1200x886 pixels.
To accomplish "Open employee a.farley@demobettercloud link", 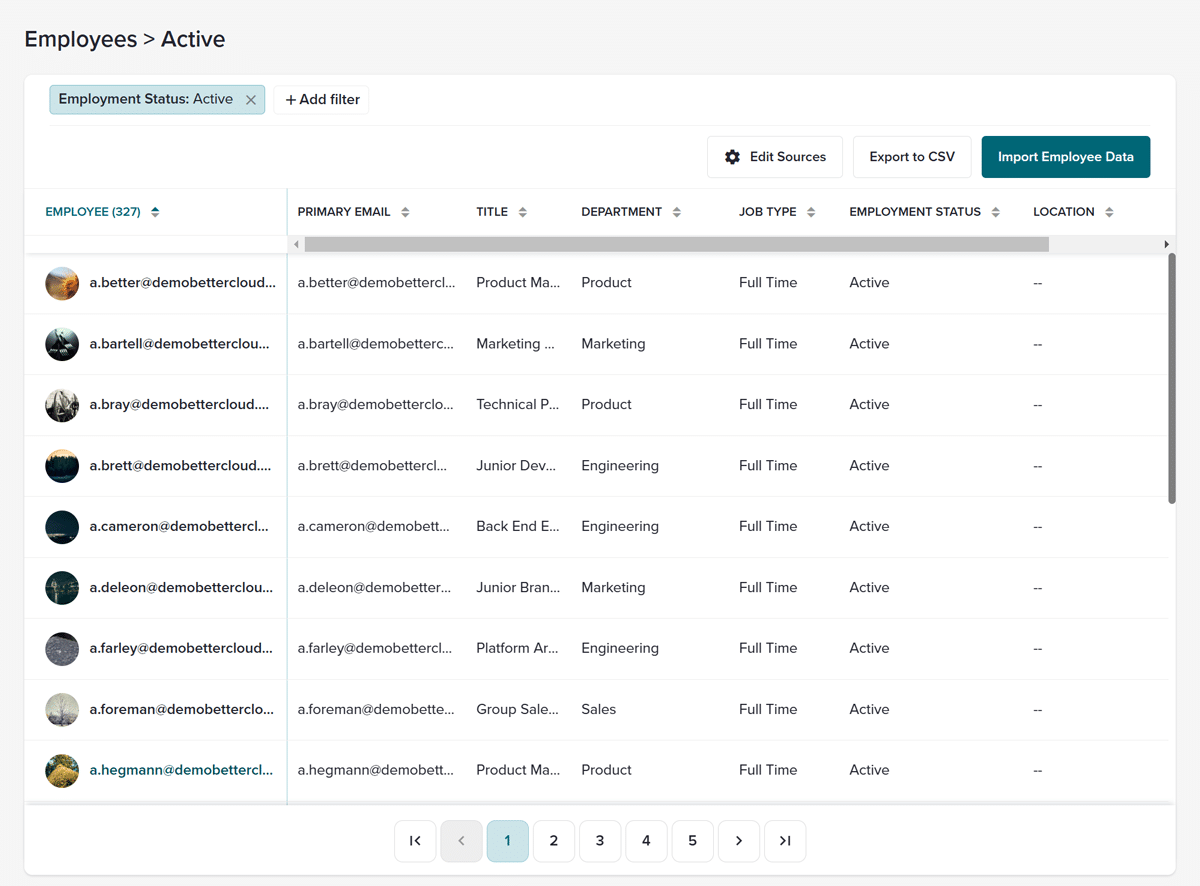I will 181,649.
